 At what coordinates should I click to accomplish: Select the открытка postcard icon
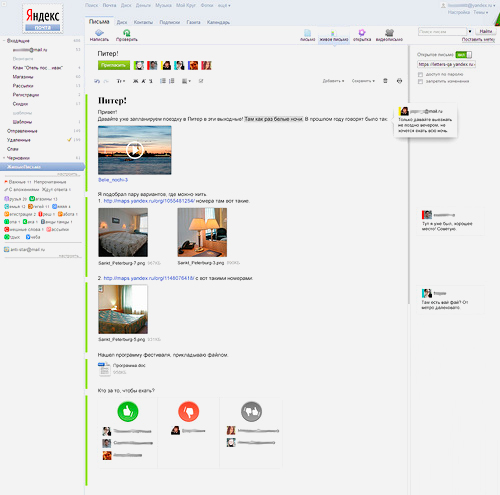click(x=362, y=32)
